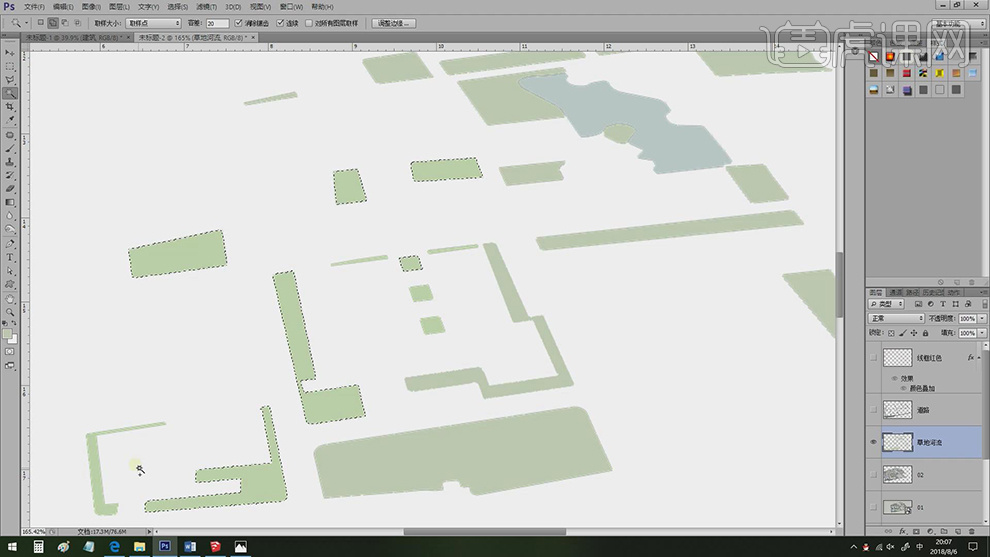
Task: Click the tolerance input field
Action: [x=217, y=23]
